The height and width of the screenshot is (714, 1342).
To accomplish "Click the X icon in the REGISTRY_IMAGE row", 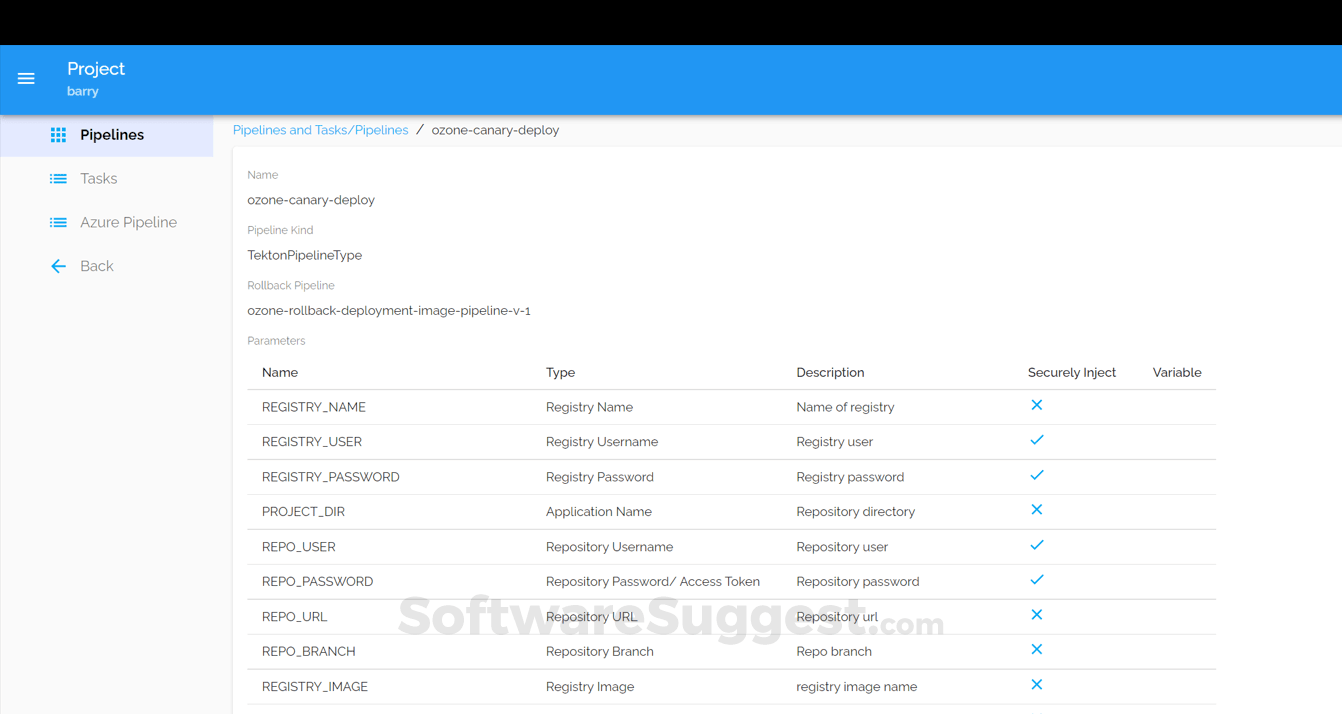I will click(x=1037, y=685).
